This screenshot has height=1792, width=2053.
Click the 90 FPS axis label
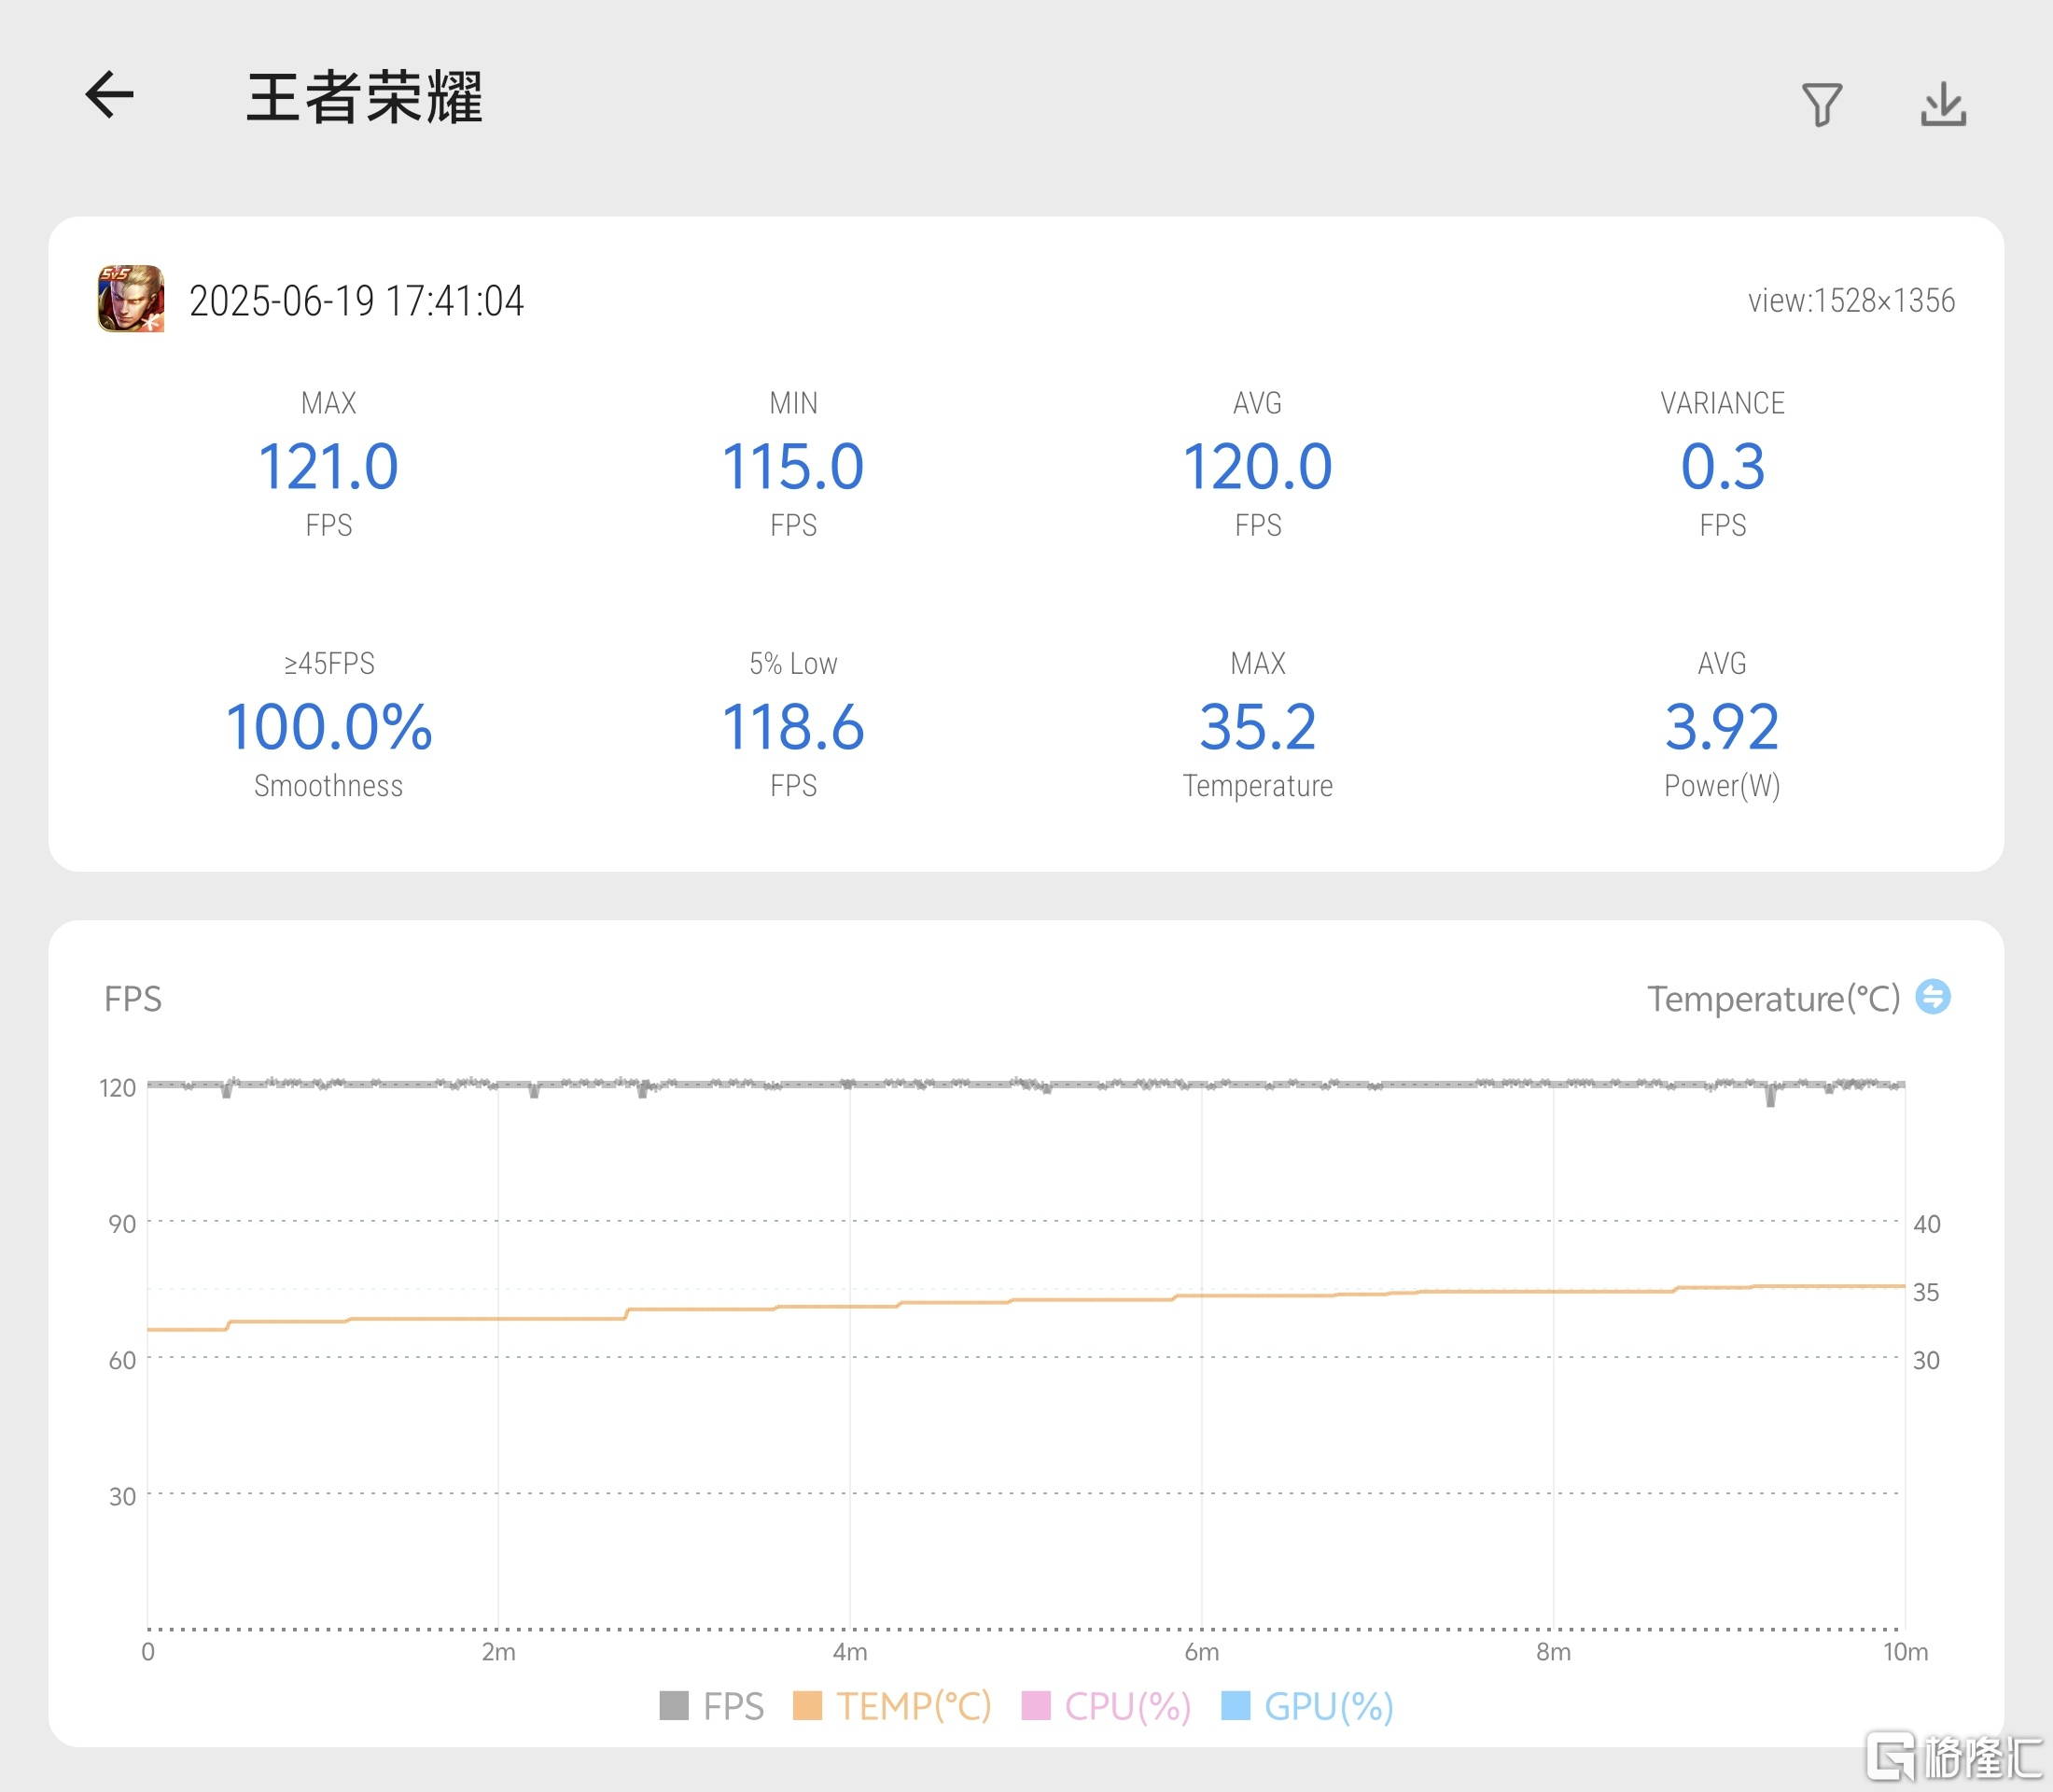tap(122, 1224)
